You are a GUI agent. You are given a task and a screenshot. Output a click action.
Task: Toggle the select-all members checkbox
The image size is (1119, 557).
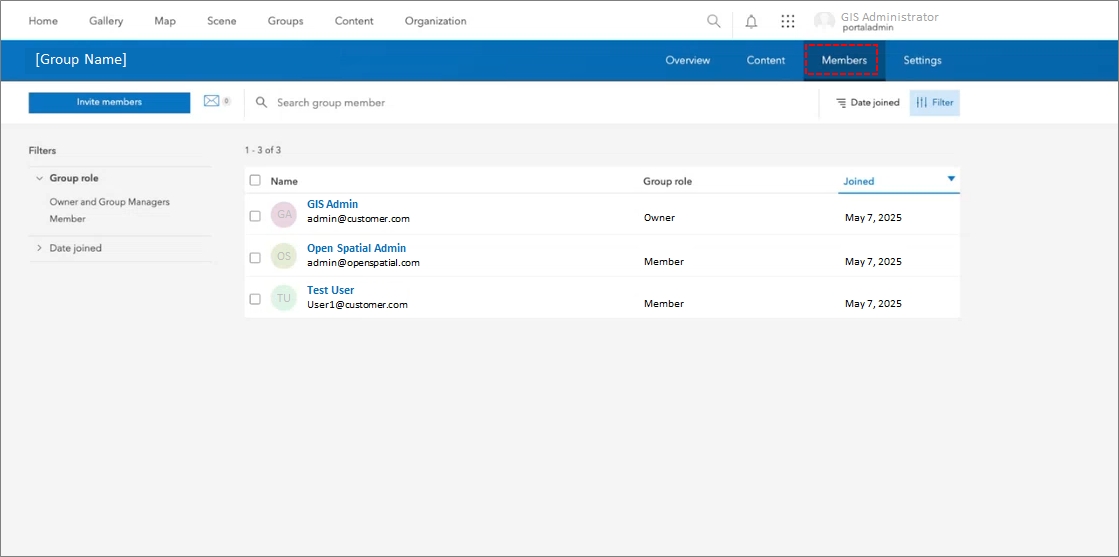pos(255,181)
